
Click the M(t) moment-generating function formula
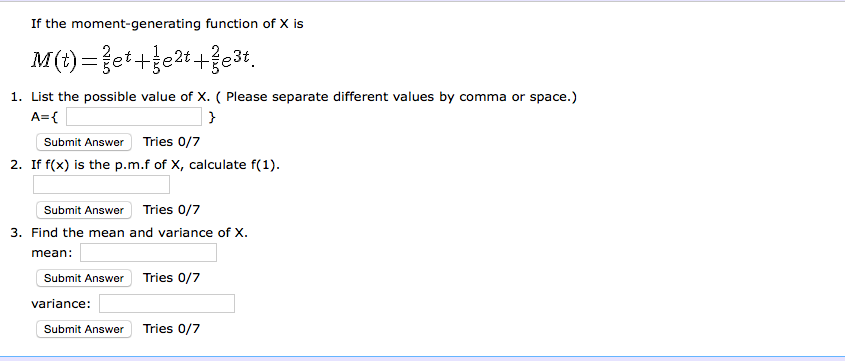click(143, 60)
